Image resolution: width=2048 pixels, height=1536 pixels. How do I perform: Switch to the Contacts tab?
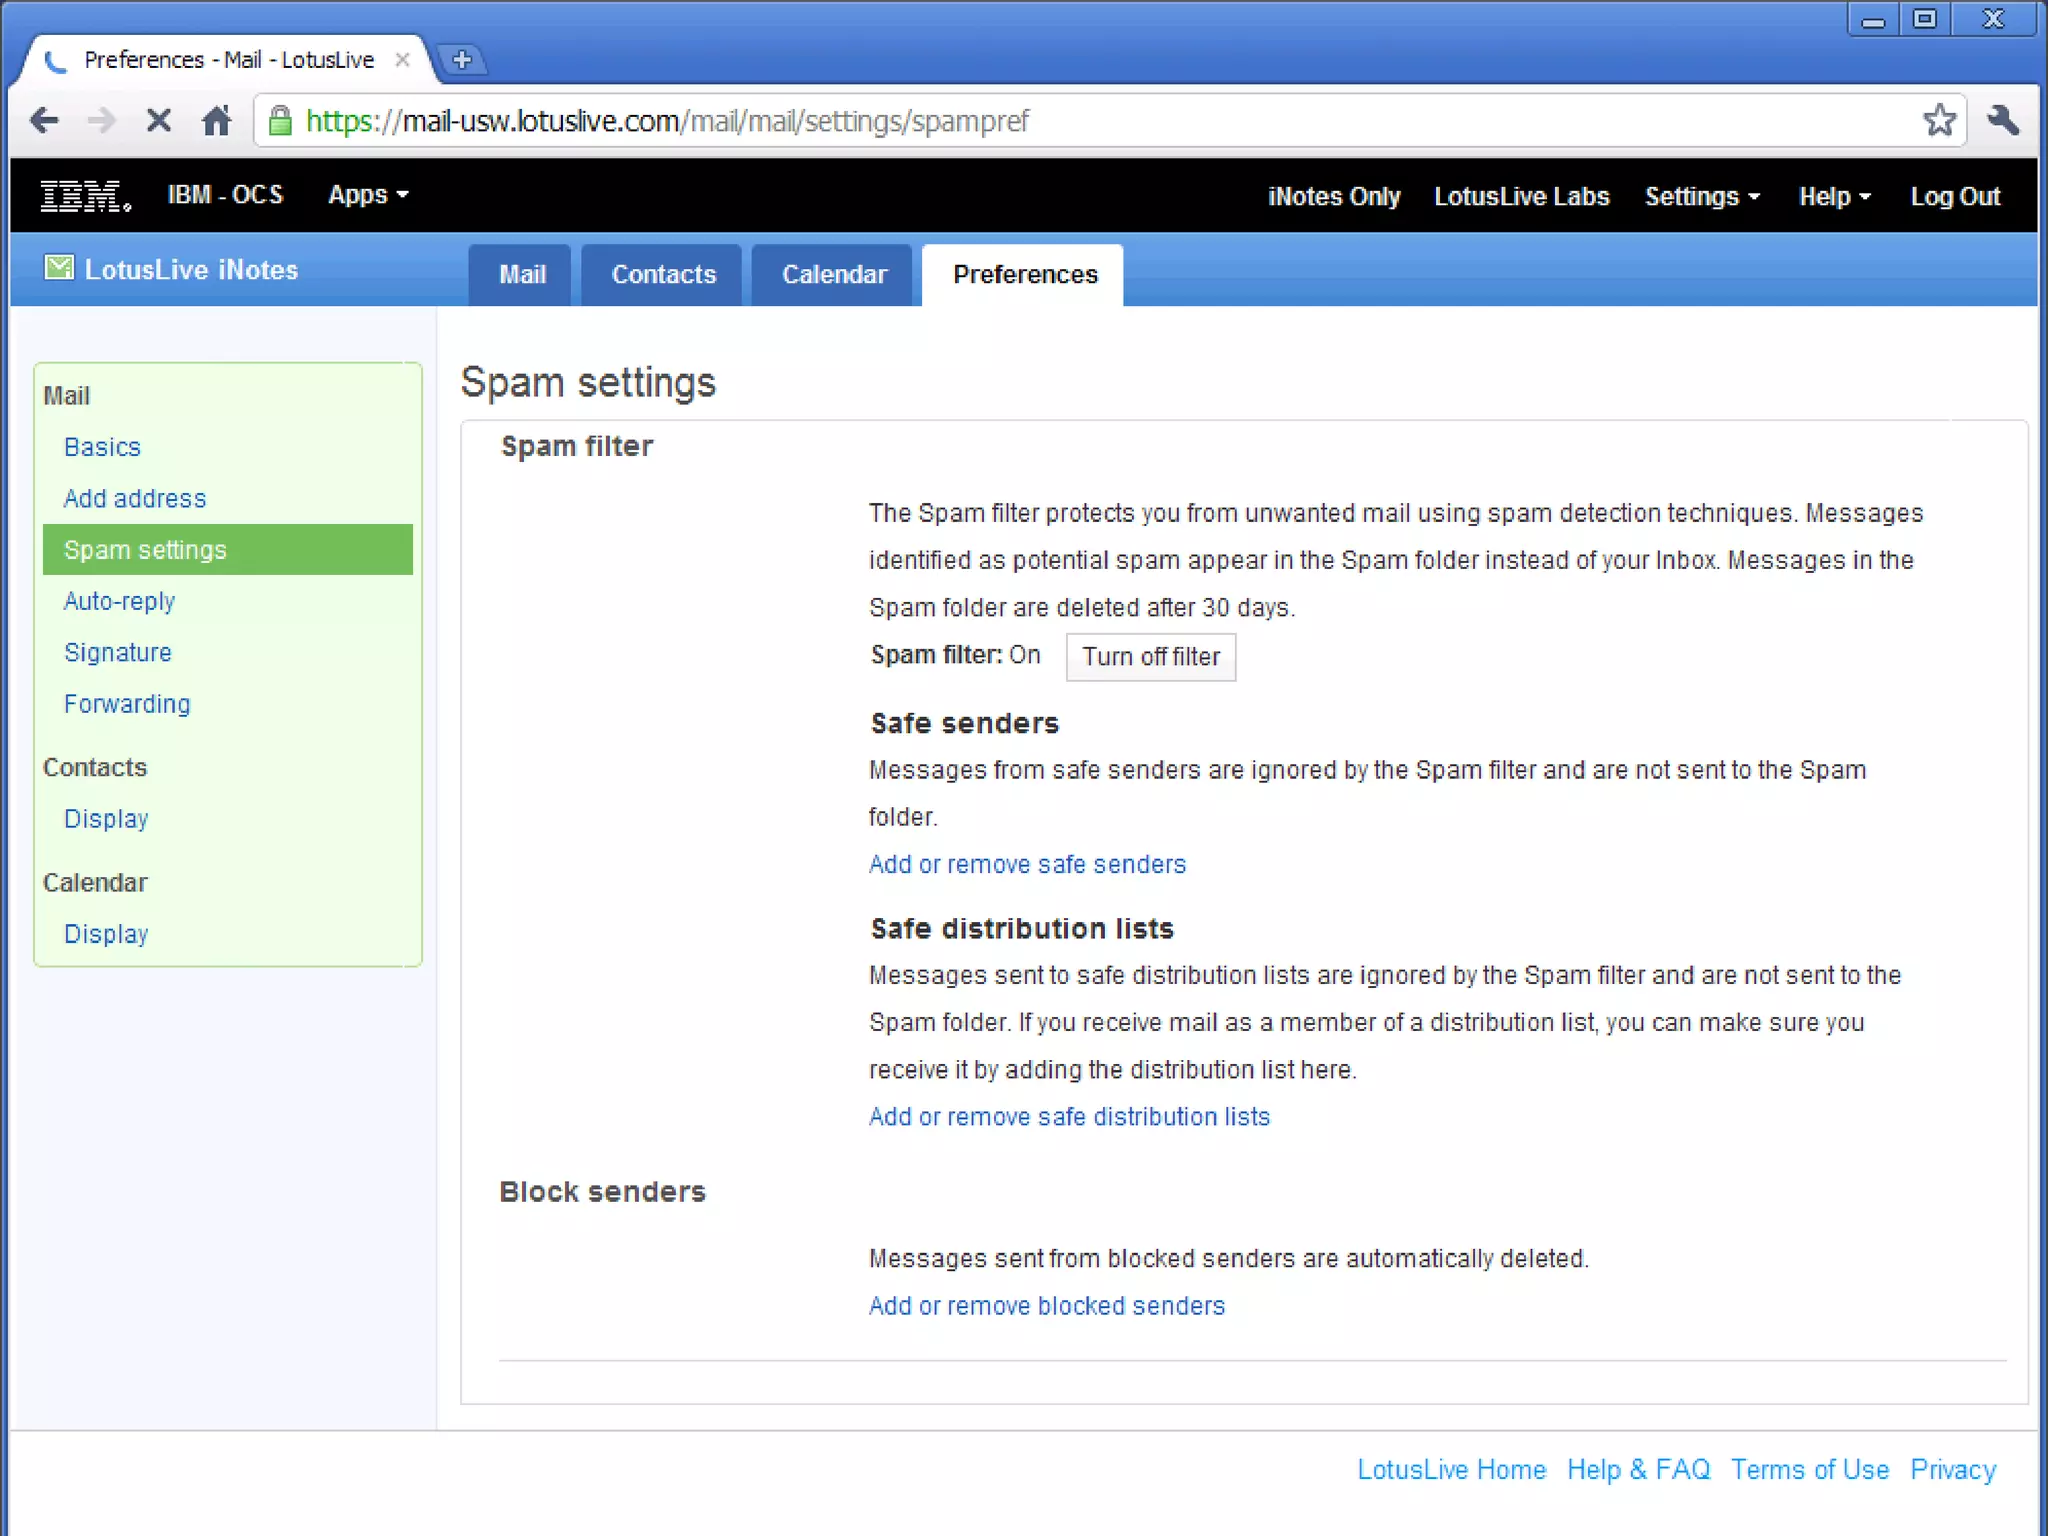[663, 275]
